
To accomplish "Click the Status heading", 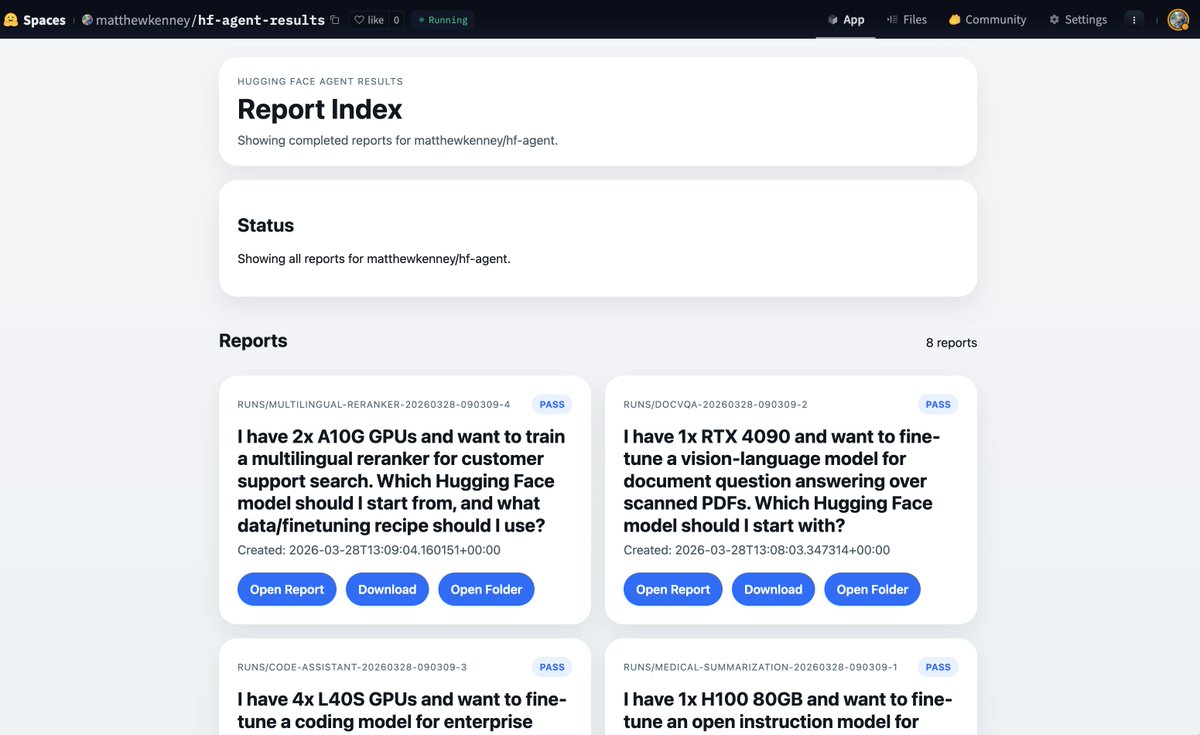I will [266, 226].
